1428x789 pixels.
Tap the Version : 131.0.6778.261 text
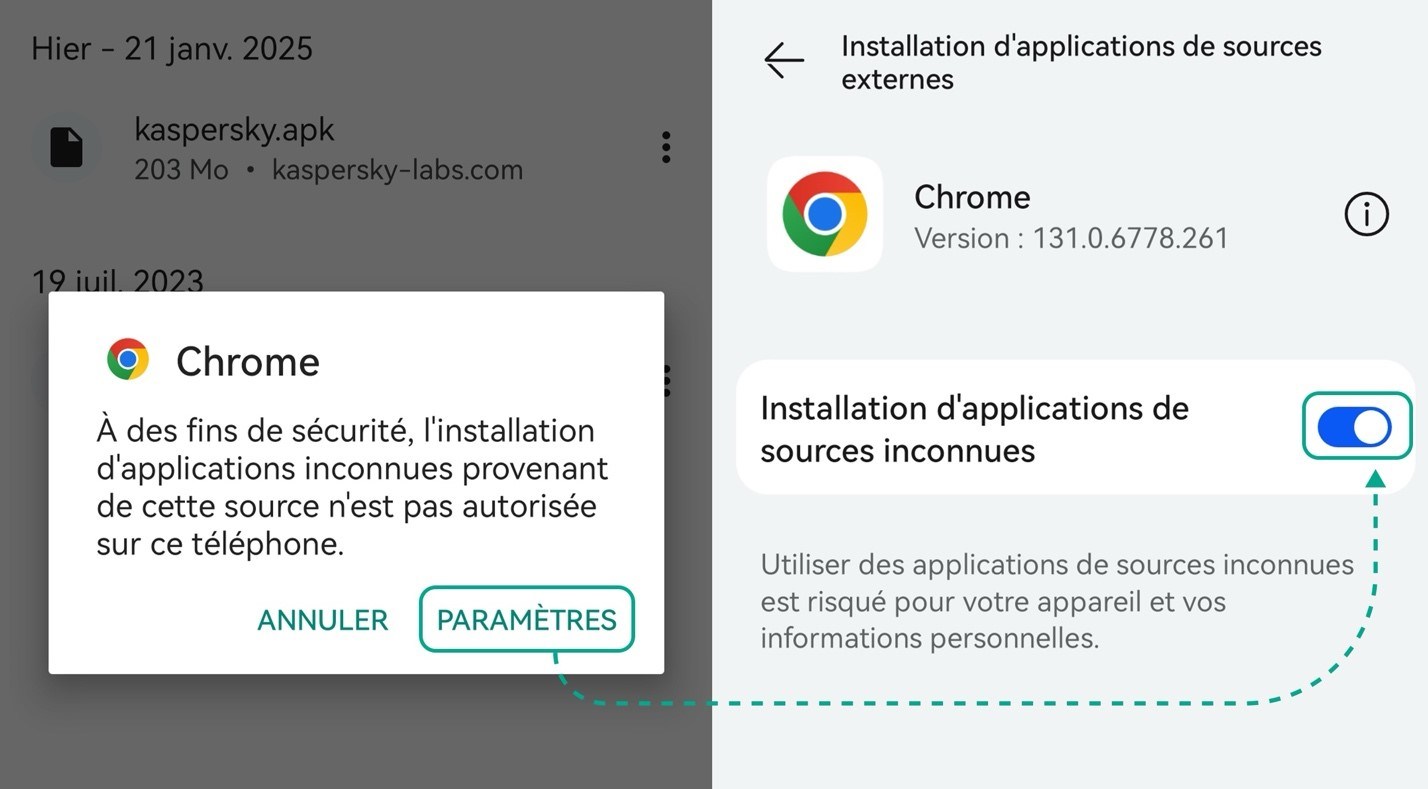click(1071, 238)
